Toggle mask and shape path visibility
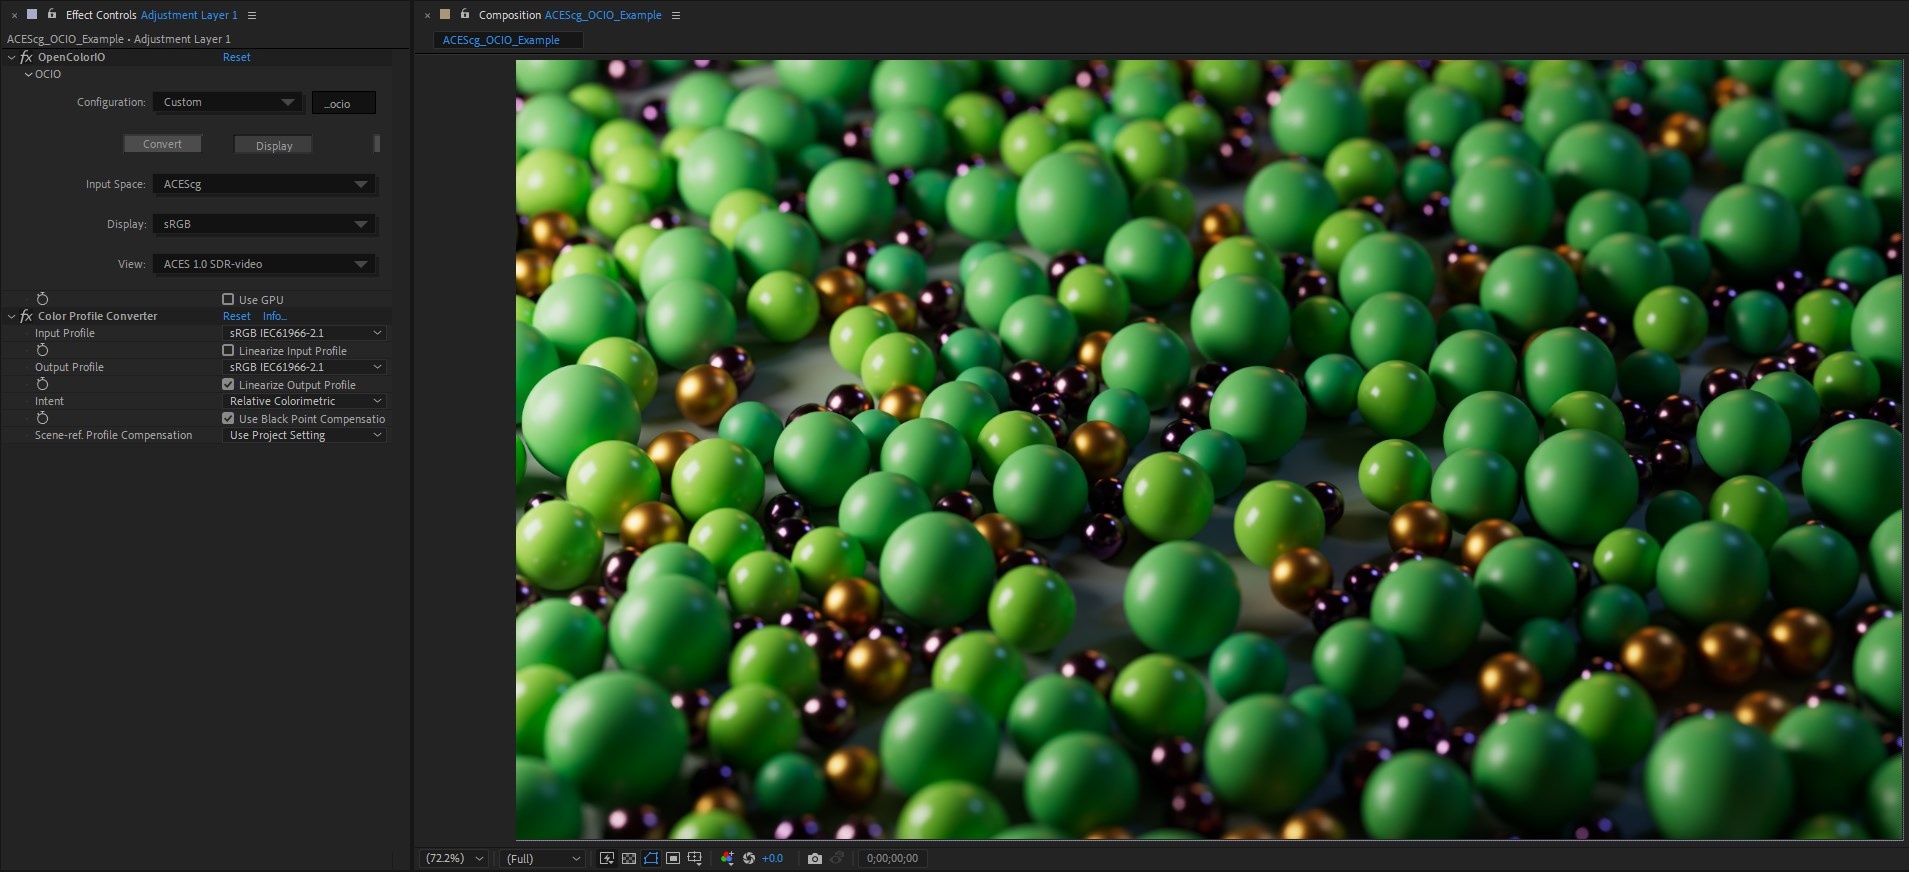The image size is (1909, 872). pyautogui.click(x=651, y=858)
